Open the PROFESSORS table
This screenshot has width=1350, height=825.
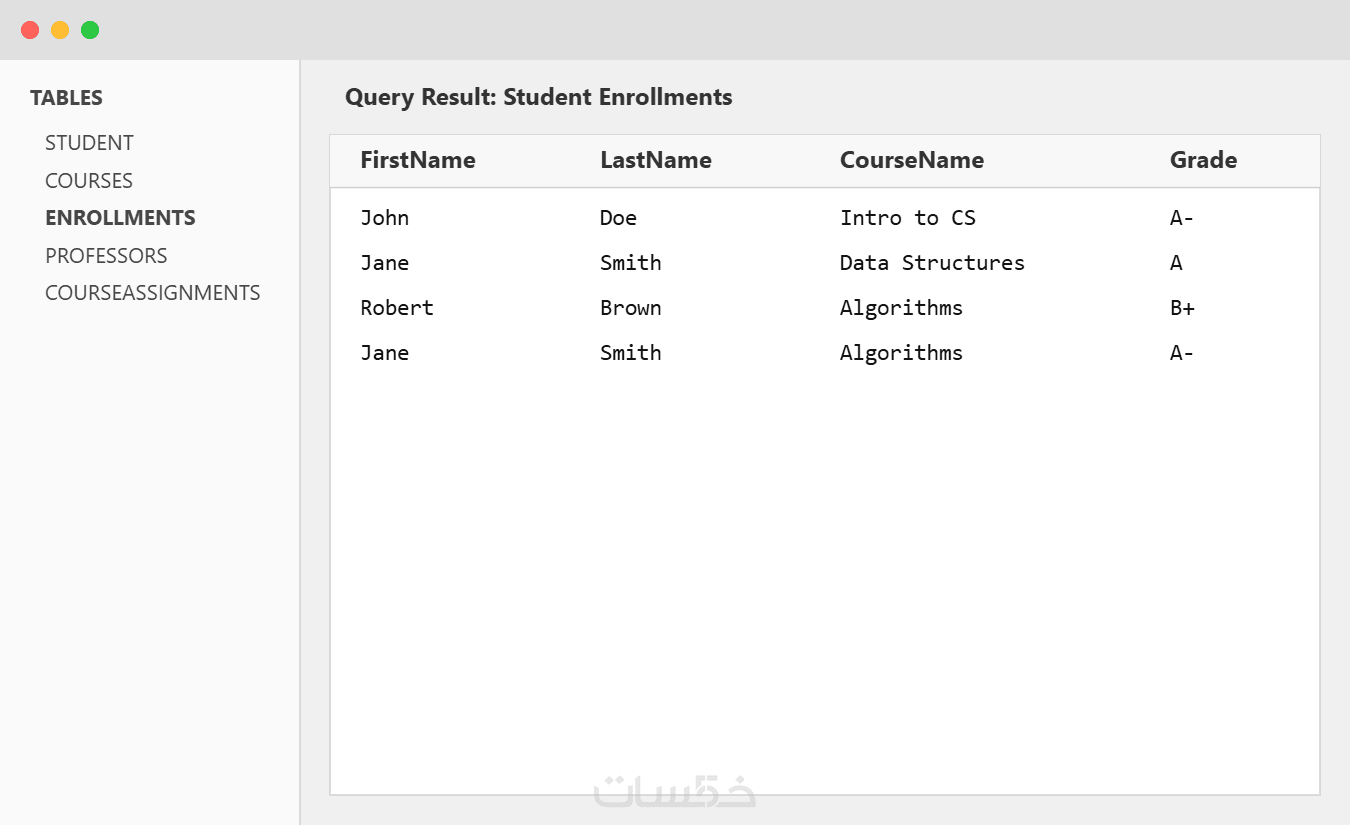pos(106,256)
